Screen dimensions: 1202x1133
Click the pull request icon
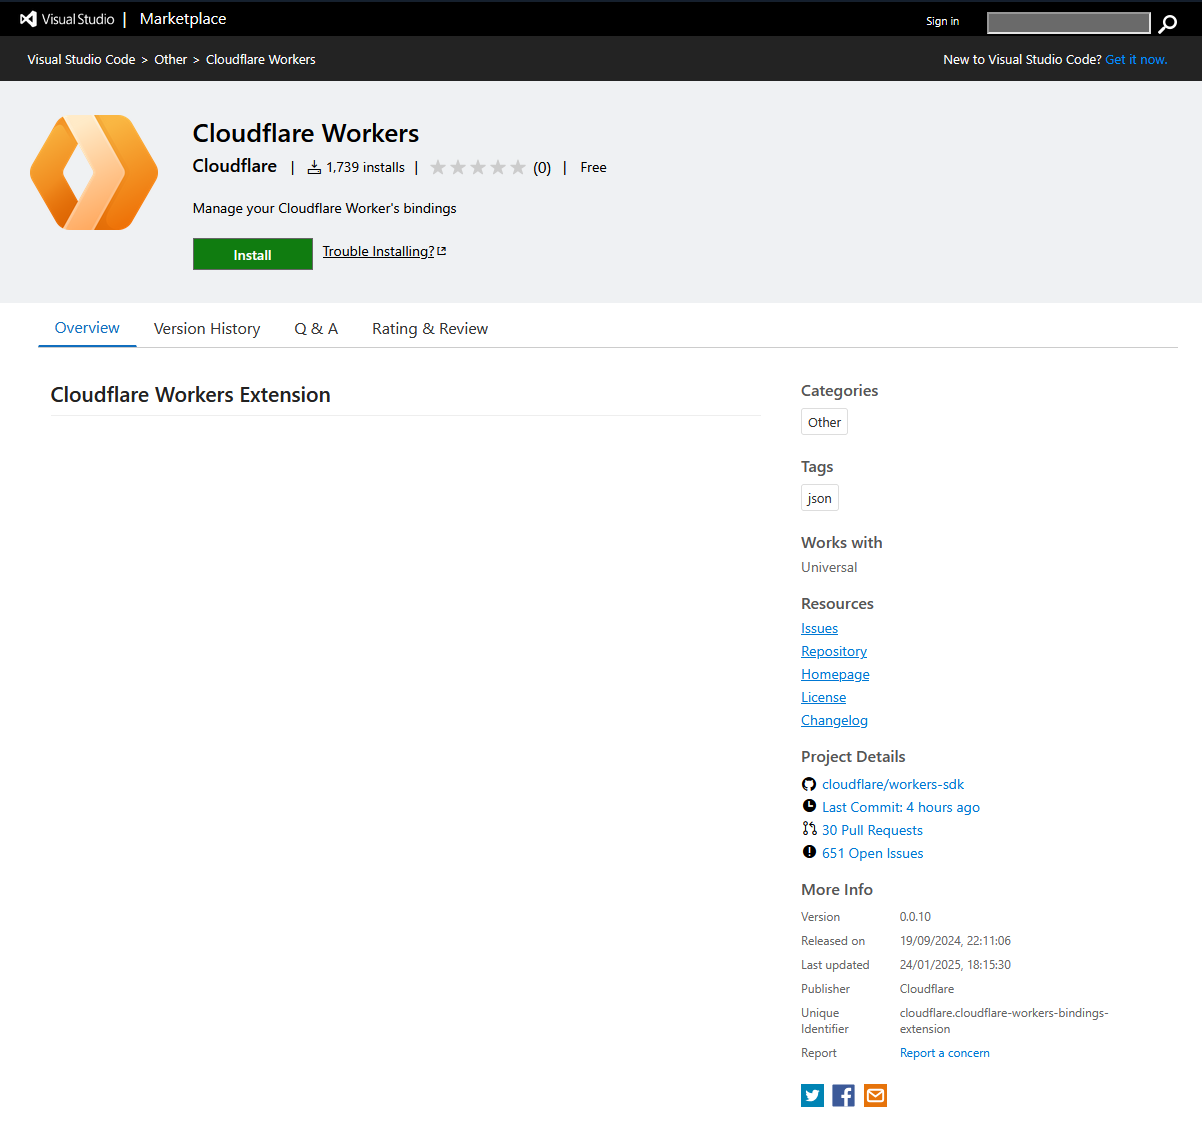point(809,829)
